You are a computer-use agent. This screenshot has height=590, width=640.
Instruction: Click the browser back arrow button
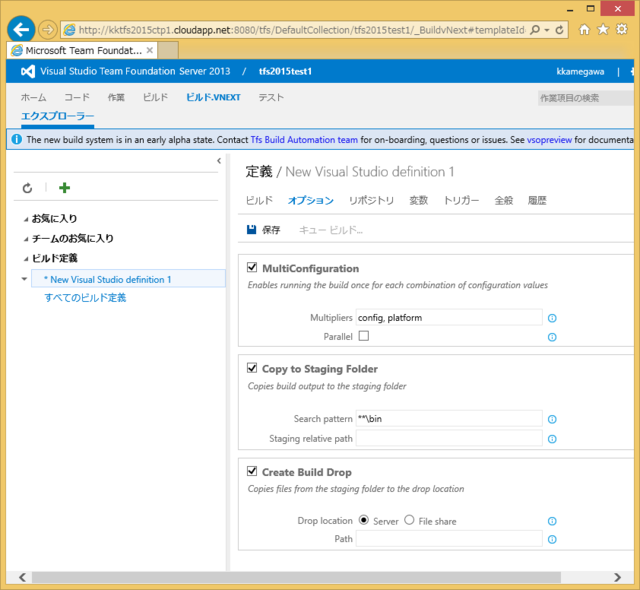(x=21, y=29)
